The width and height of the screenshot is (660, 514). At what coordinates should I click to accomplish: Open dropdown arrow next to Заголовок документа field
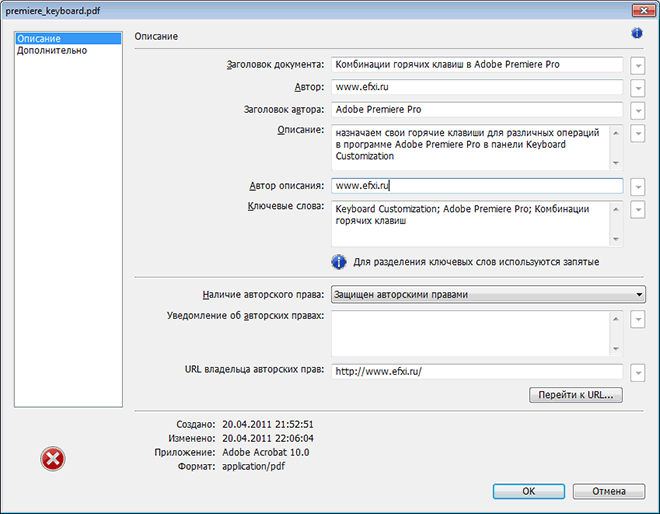[x=638, y=66]
